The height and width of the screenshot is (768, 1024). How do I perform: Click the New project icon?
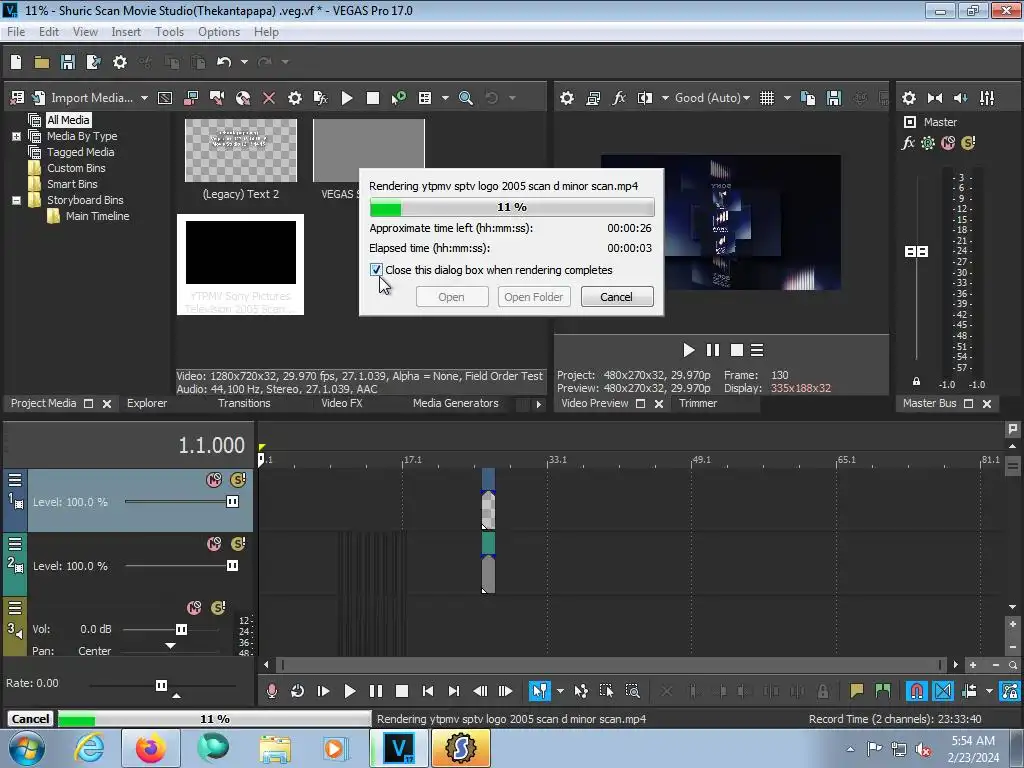pyautogui.click(x=16, y=62)
